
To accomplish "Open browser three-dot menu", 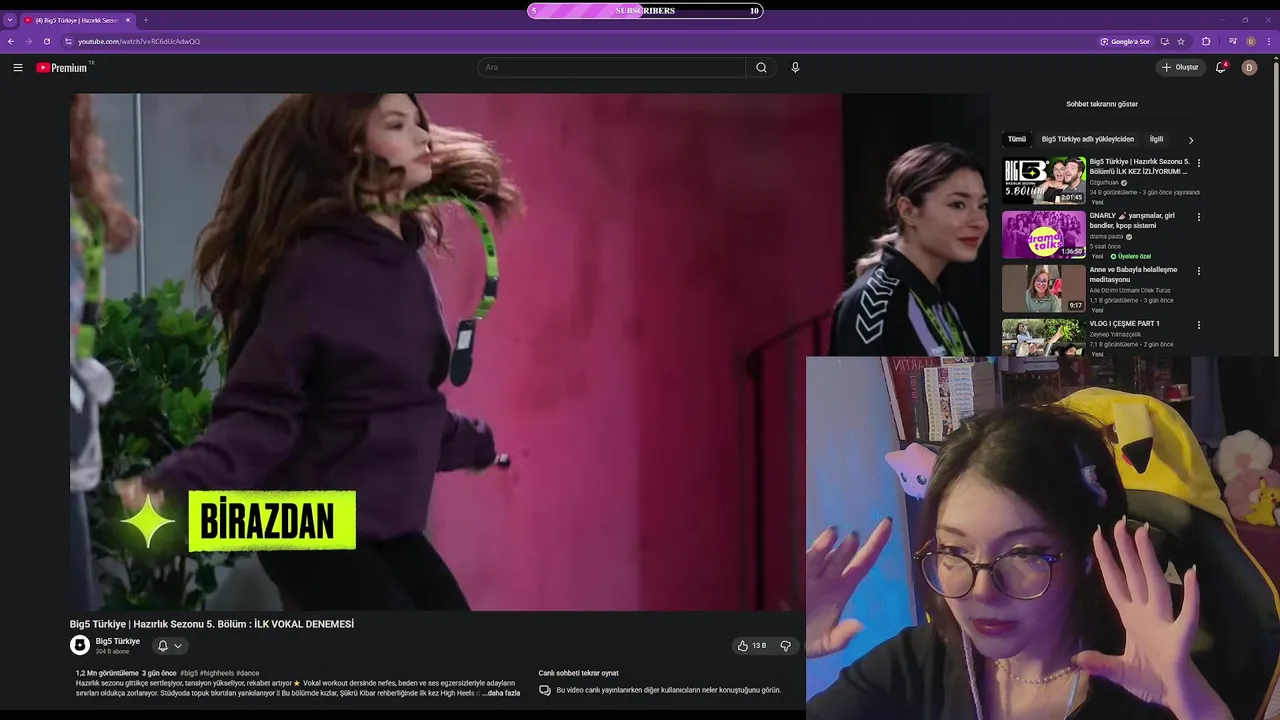I will [1269, 41].
